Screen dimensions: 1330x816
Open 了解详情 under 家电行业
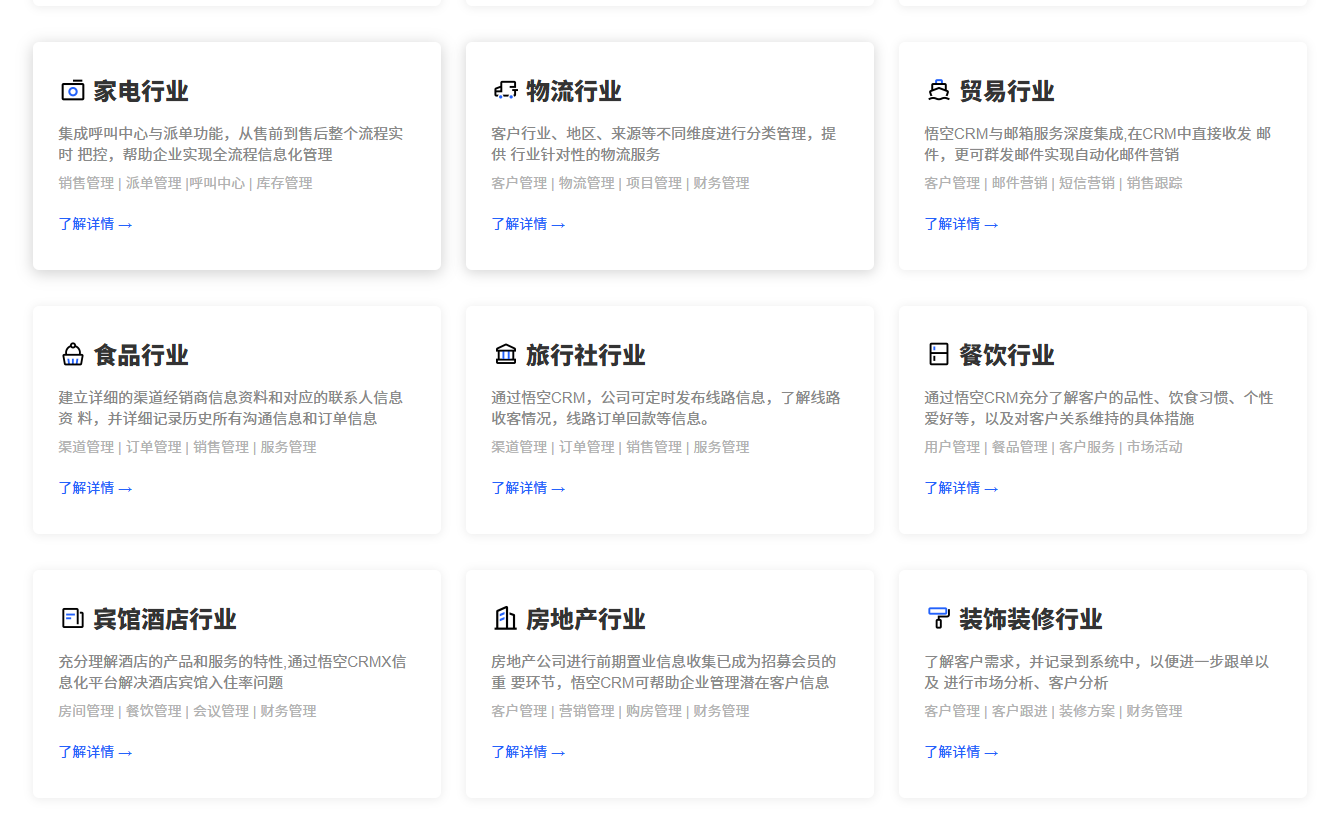pyautogui.click(x=95, y=223)
